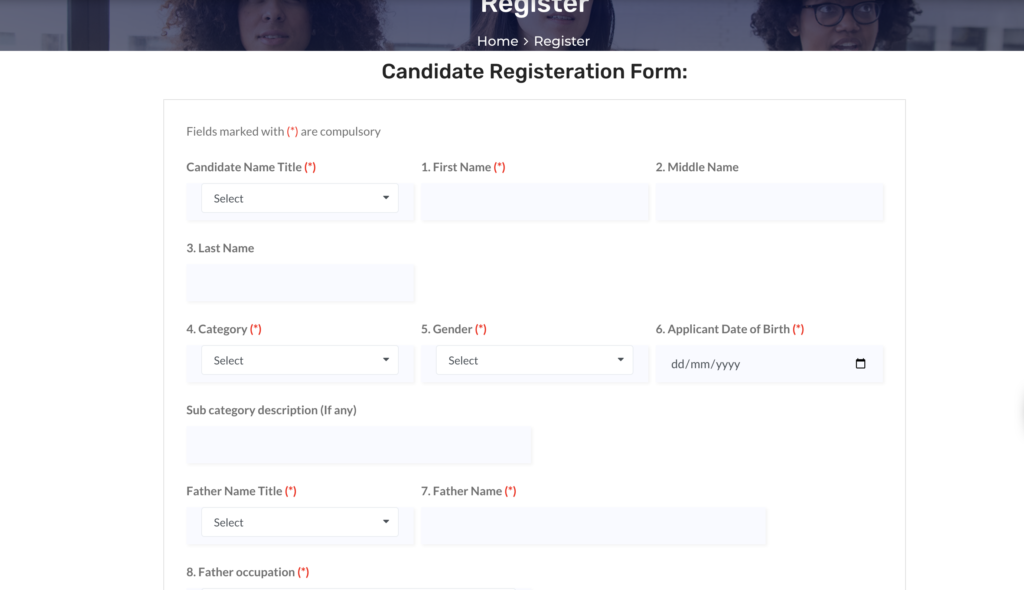
Task: Click the caret arrow on Father Name Title select
Action: (386, 521)
